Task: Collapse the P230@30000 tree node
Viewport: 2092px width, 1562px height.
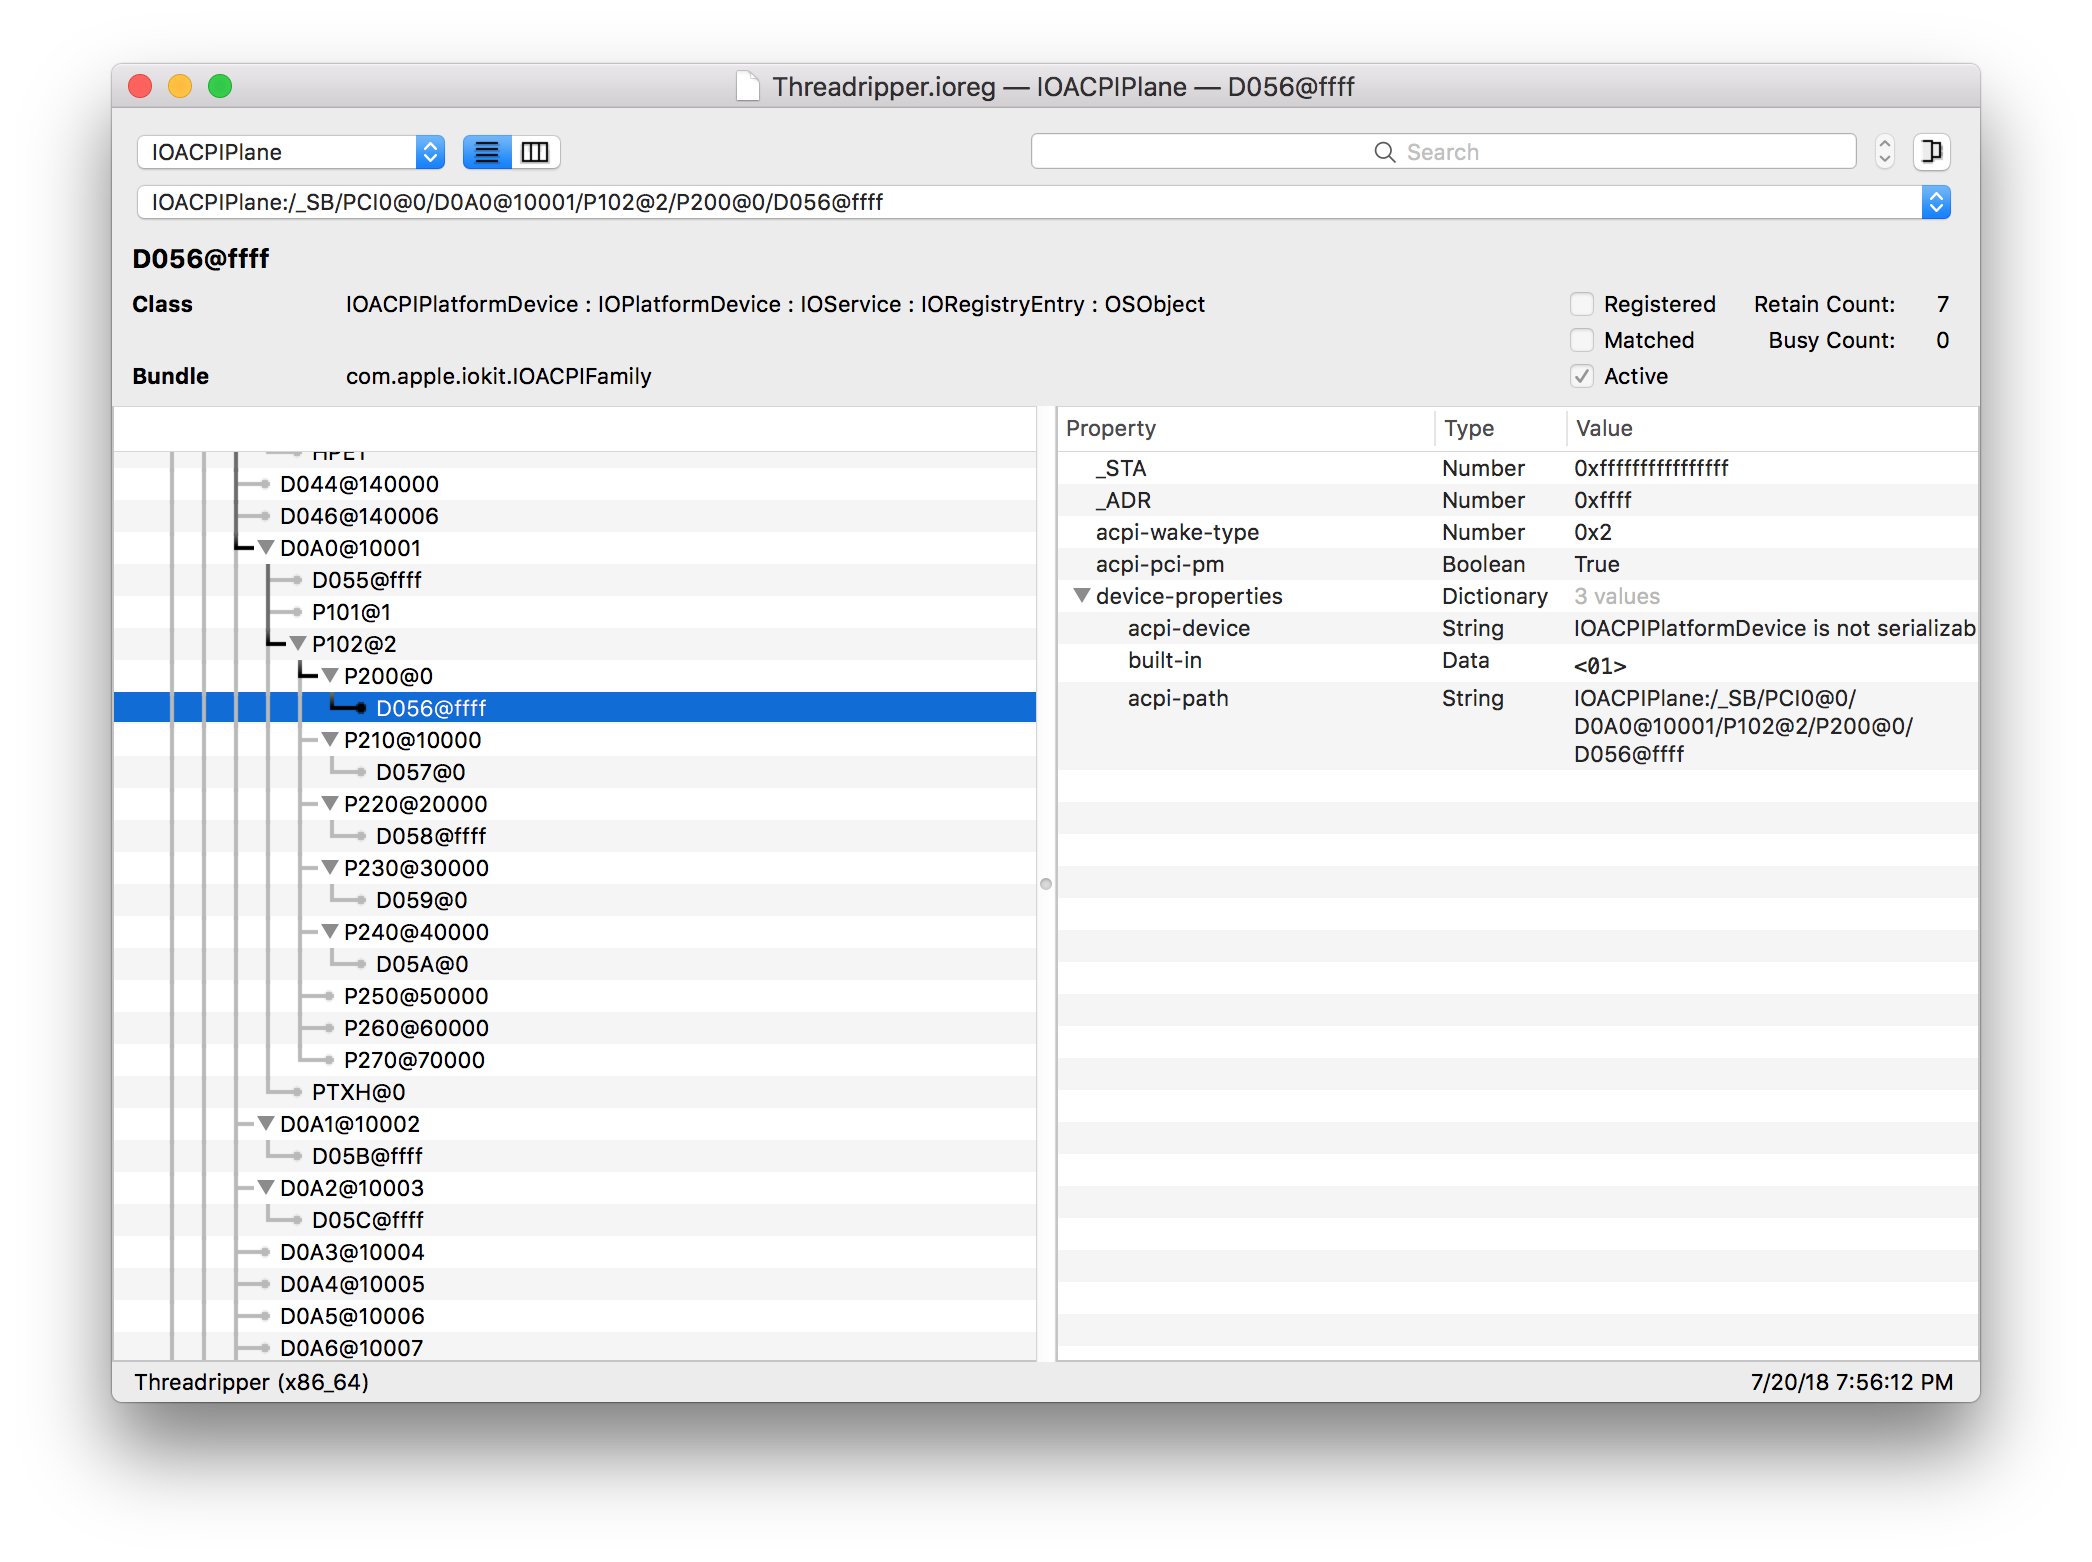Action: click(x=330, y=868)
